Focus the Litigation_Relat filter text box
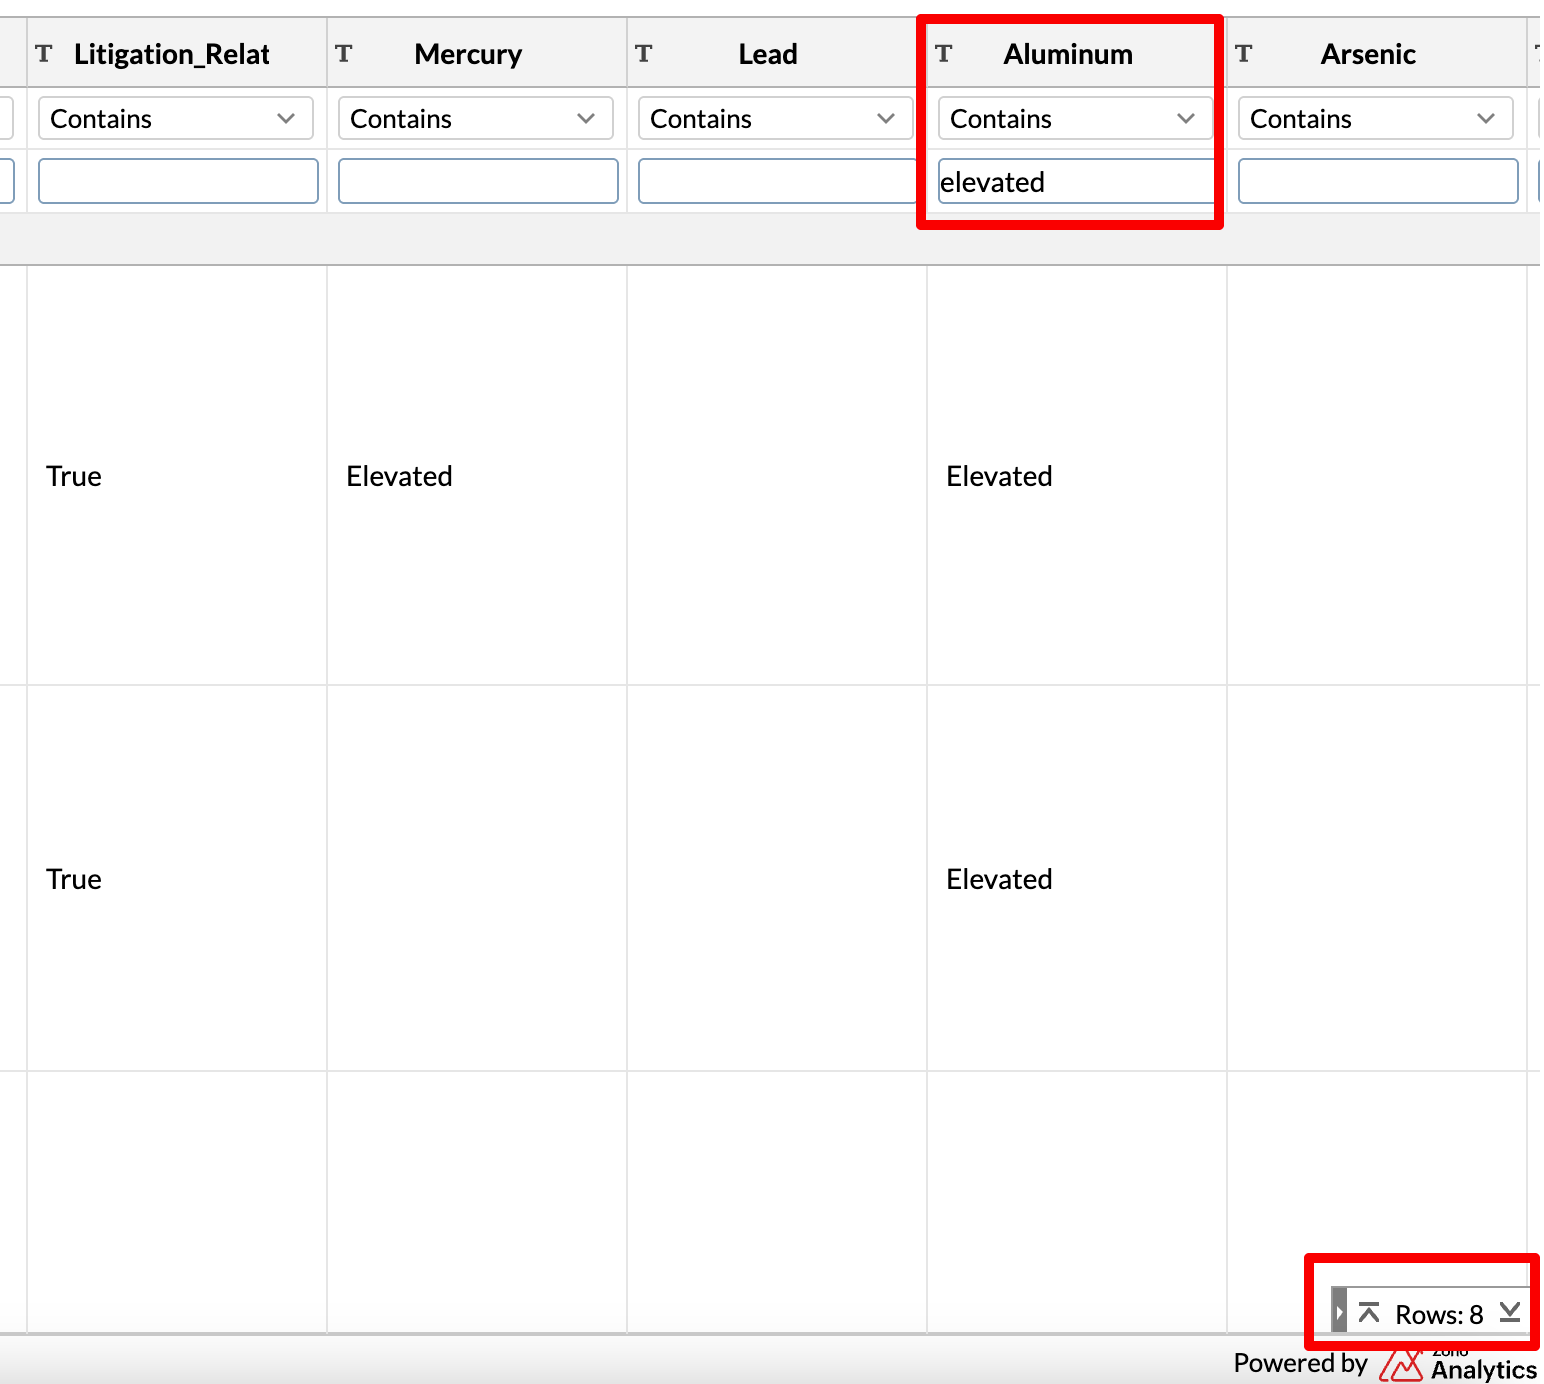This screenshot has width=1544, height=1384. [x=178, y=181]
